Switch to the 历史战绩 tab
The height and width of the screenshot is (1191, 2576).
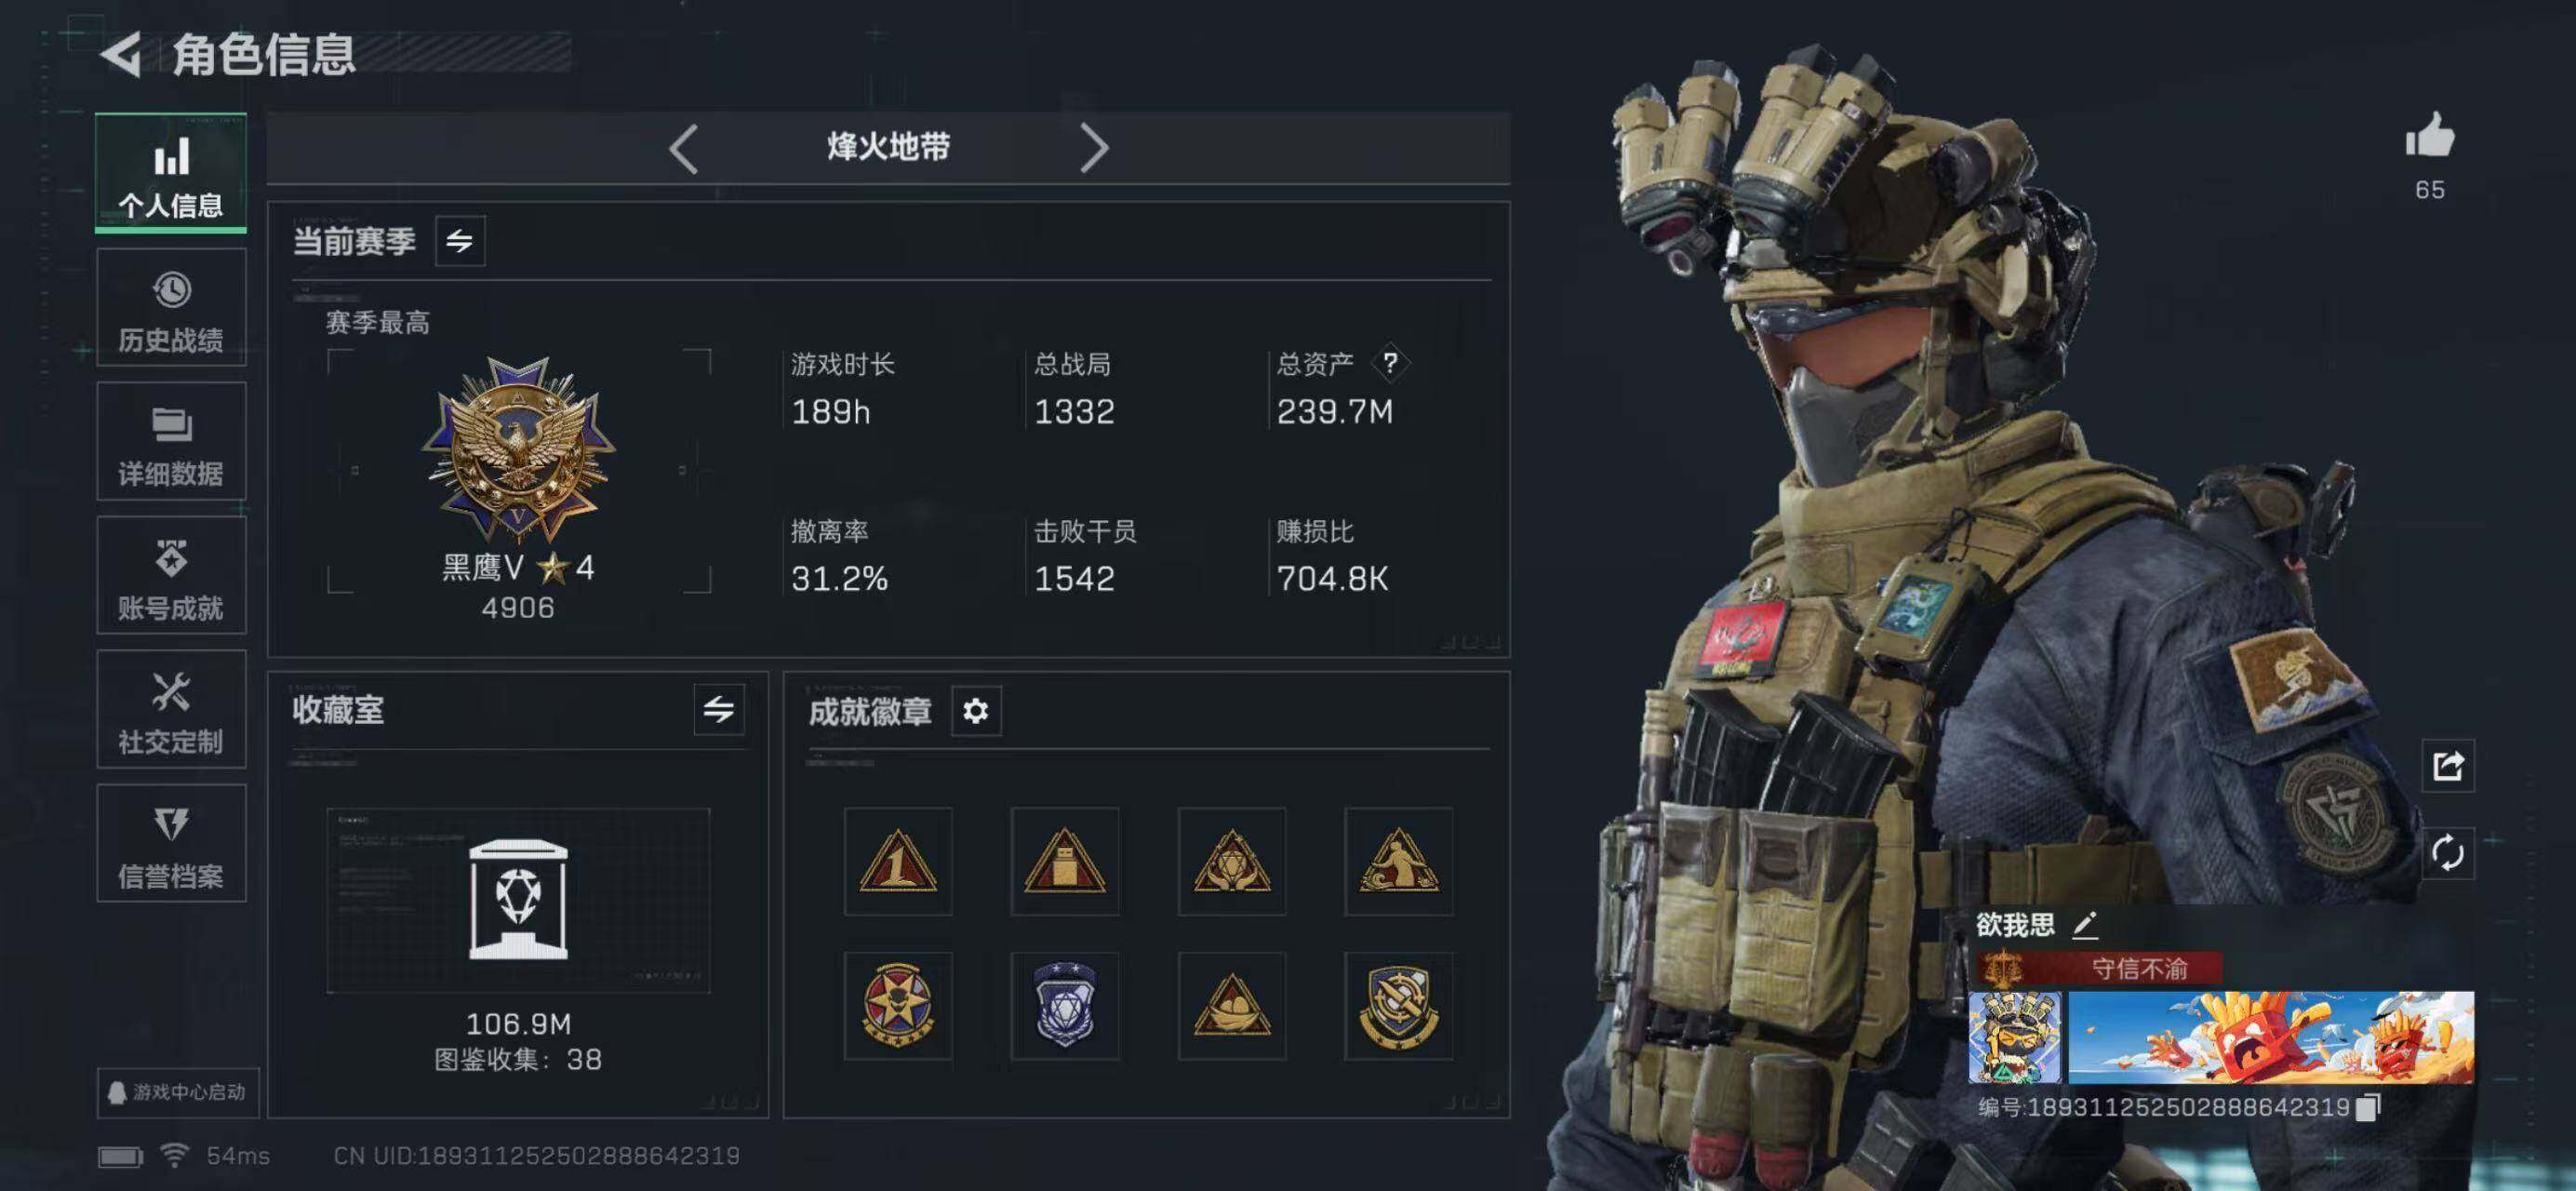click(171, 308)
